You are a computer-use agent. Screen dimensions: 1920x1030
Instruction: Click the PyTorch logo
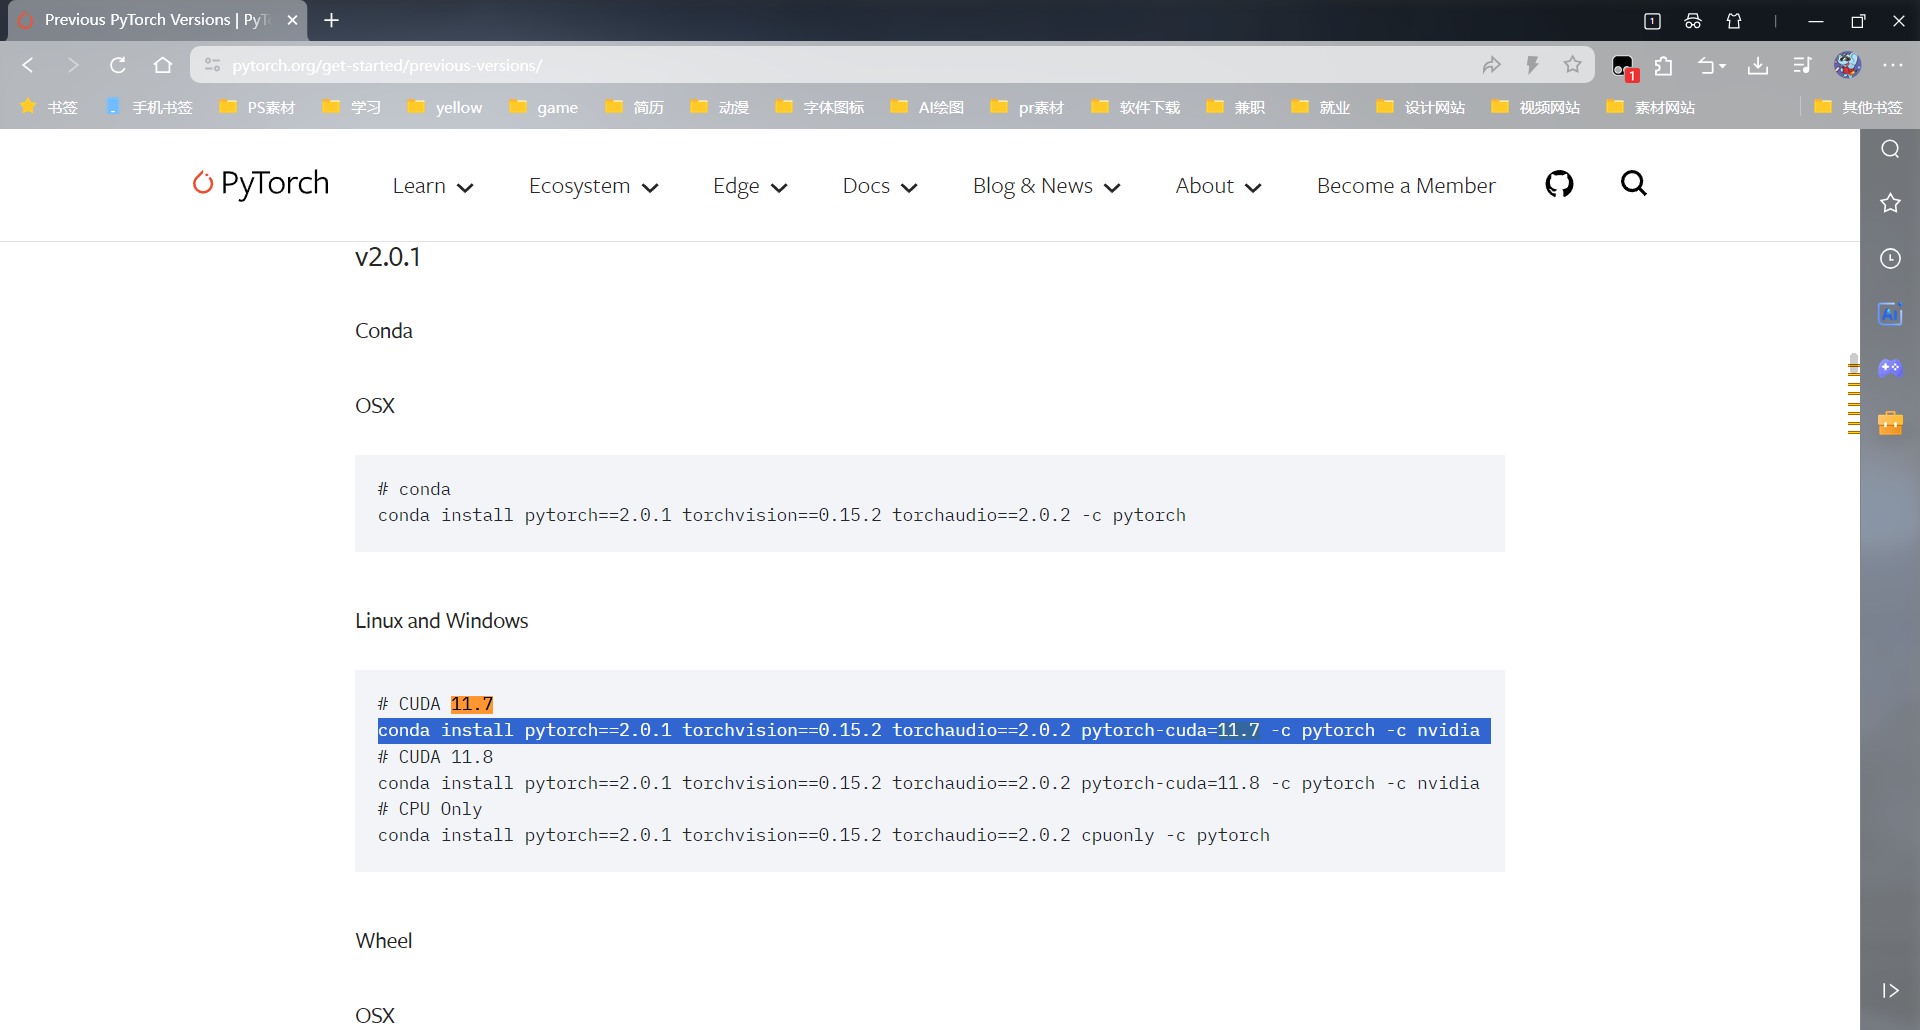coord(261,184)
